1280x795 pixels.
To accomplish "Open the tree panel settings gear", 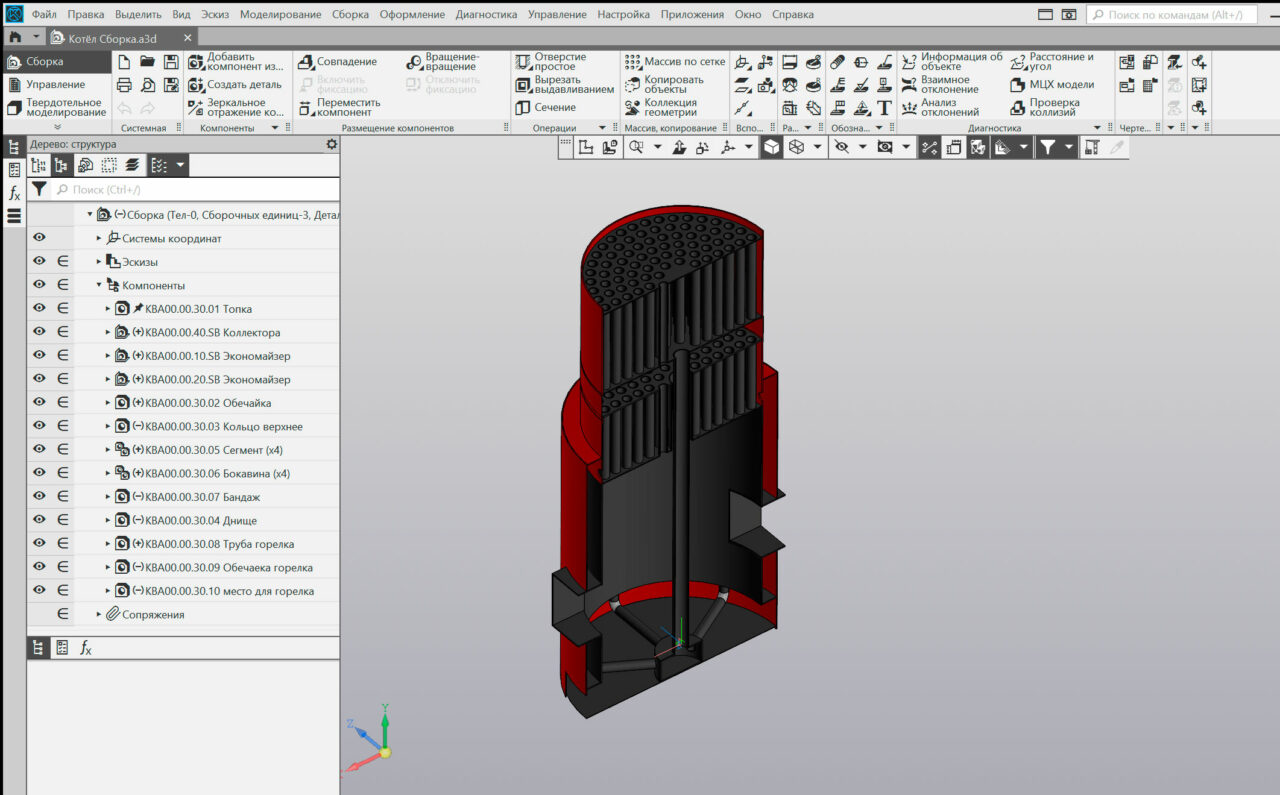I will [x=332, y=144].
